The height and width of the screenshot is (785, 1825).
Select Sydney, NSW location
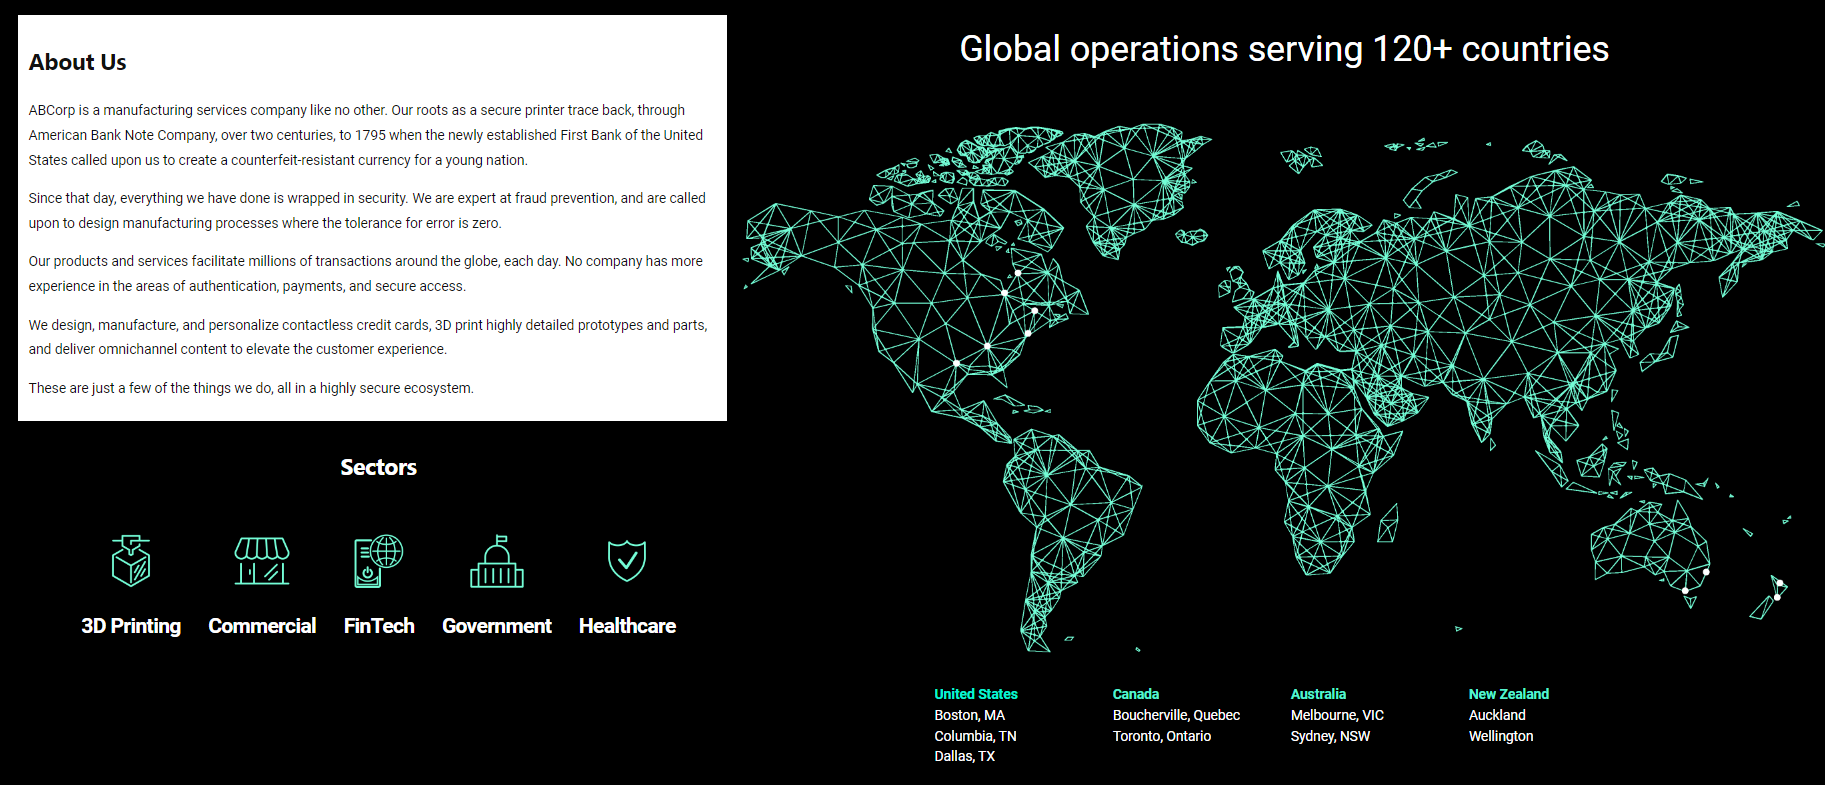tap(1330, 736)
